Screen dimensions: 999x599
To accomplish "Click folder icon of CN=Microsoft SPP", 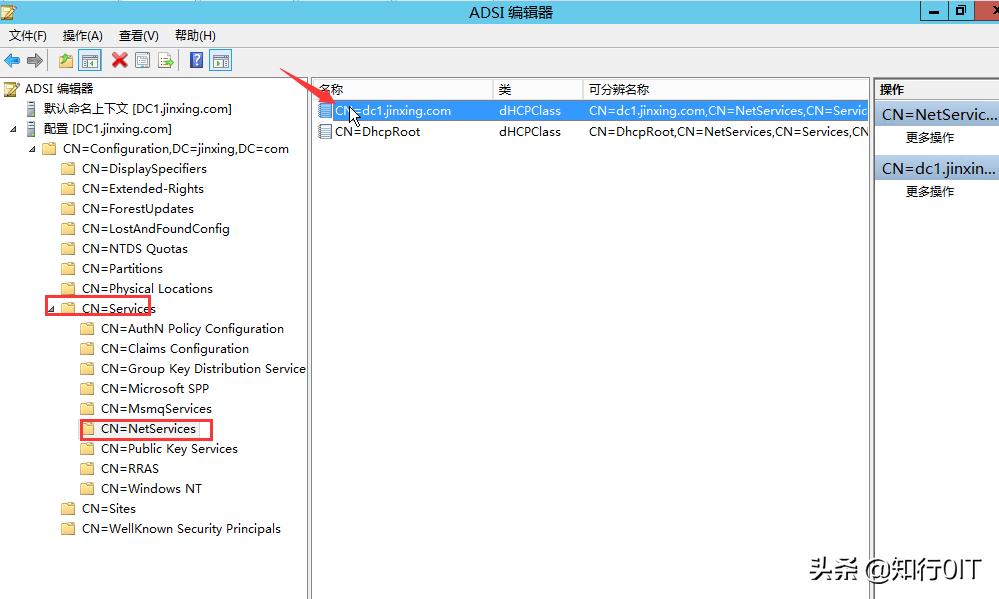I will point(87,389).
